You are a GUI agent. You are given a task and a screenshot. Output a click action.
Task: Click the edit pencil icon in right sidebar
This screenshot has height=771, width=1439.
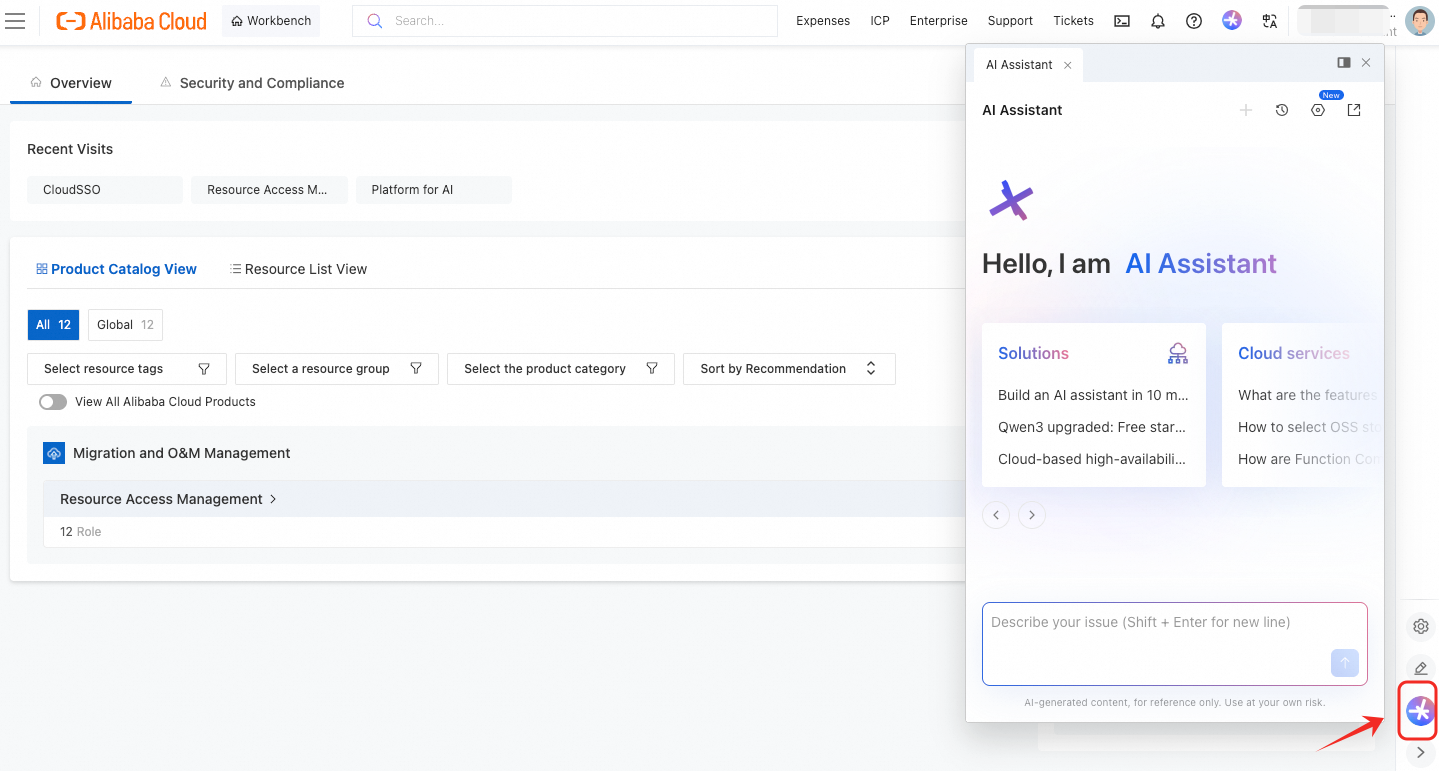(x=1421, y=668)
